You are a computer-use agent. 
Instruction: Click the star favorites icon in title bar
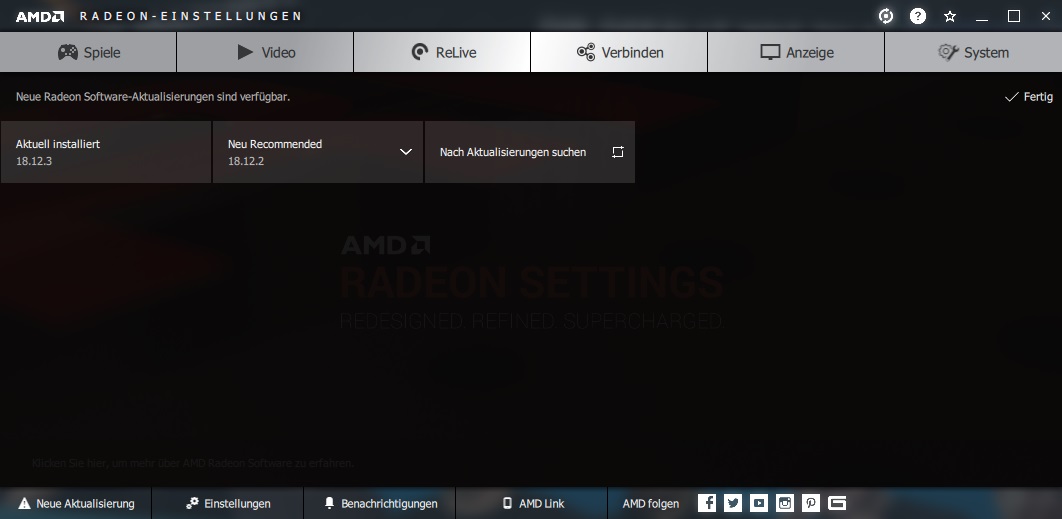(x=950, y=16)
